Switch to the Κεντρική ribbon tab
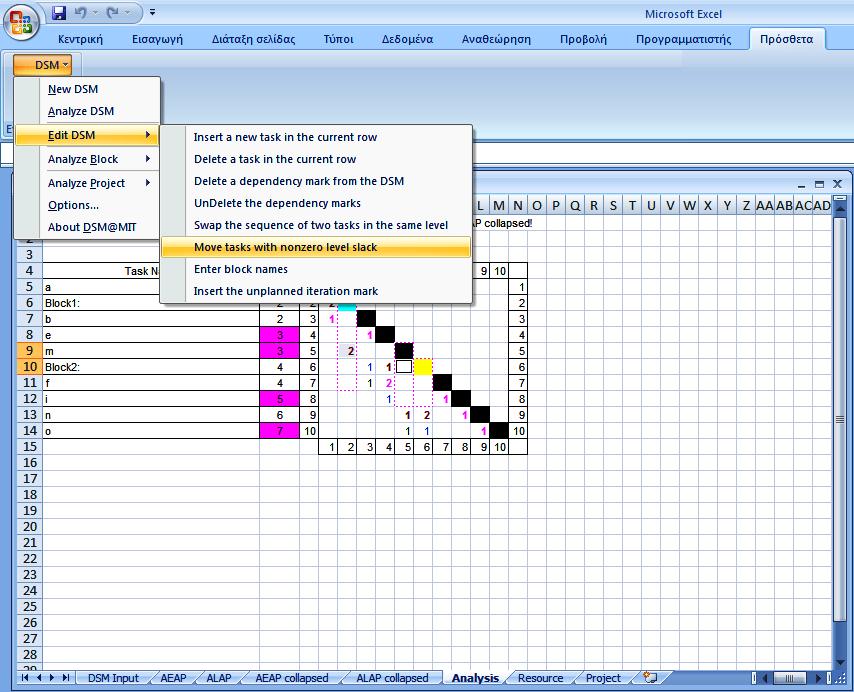The height and width of the screenshot is (692, 854). 80,39
